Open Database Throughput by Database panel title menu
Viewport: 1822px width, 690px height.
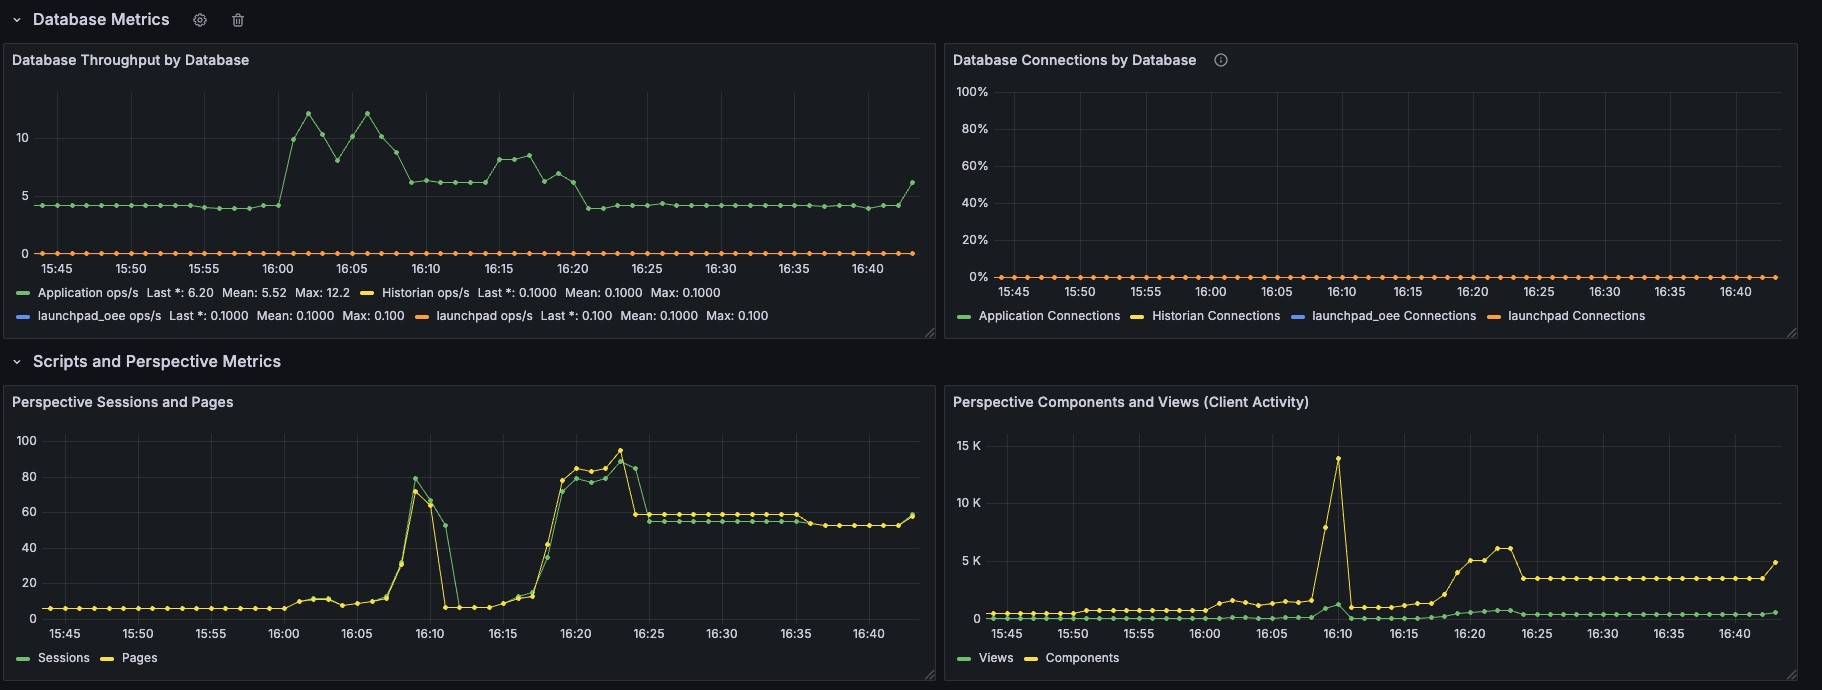[130, 60]
